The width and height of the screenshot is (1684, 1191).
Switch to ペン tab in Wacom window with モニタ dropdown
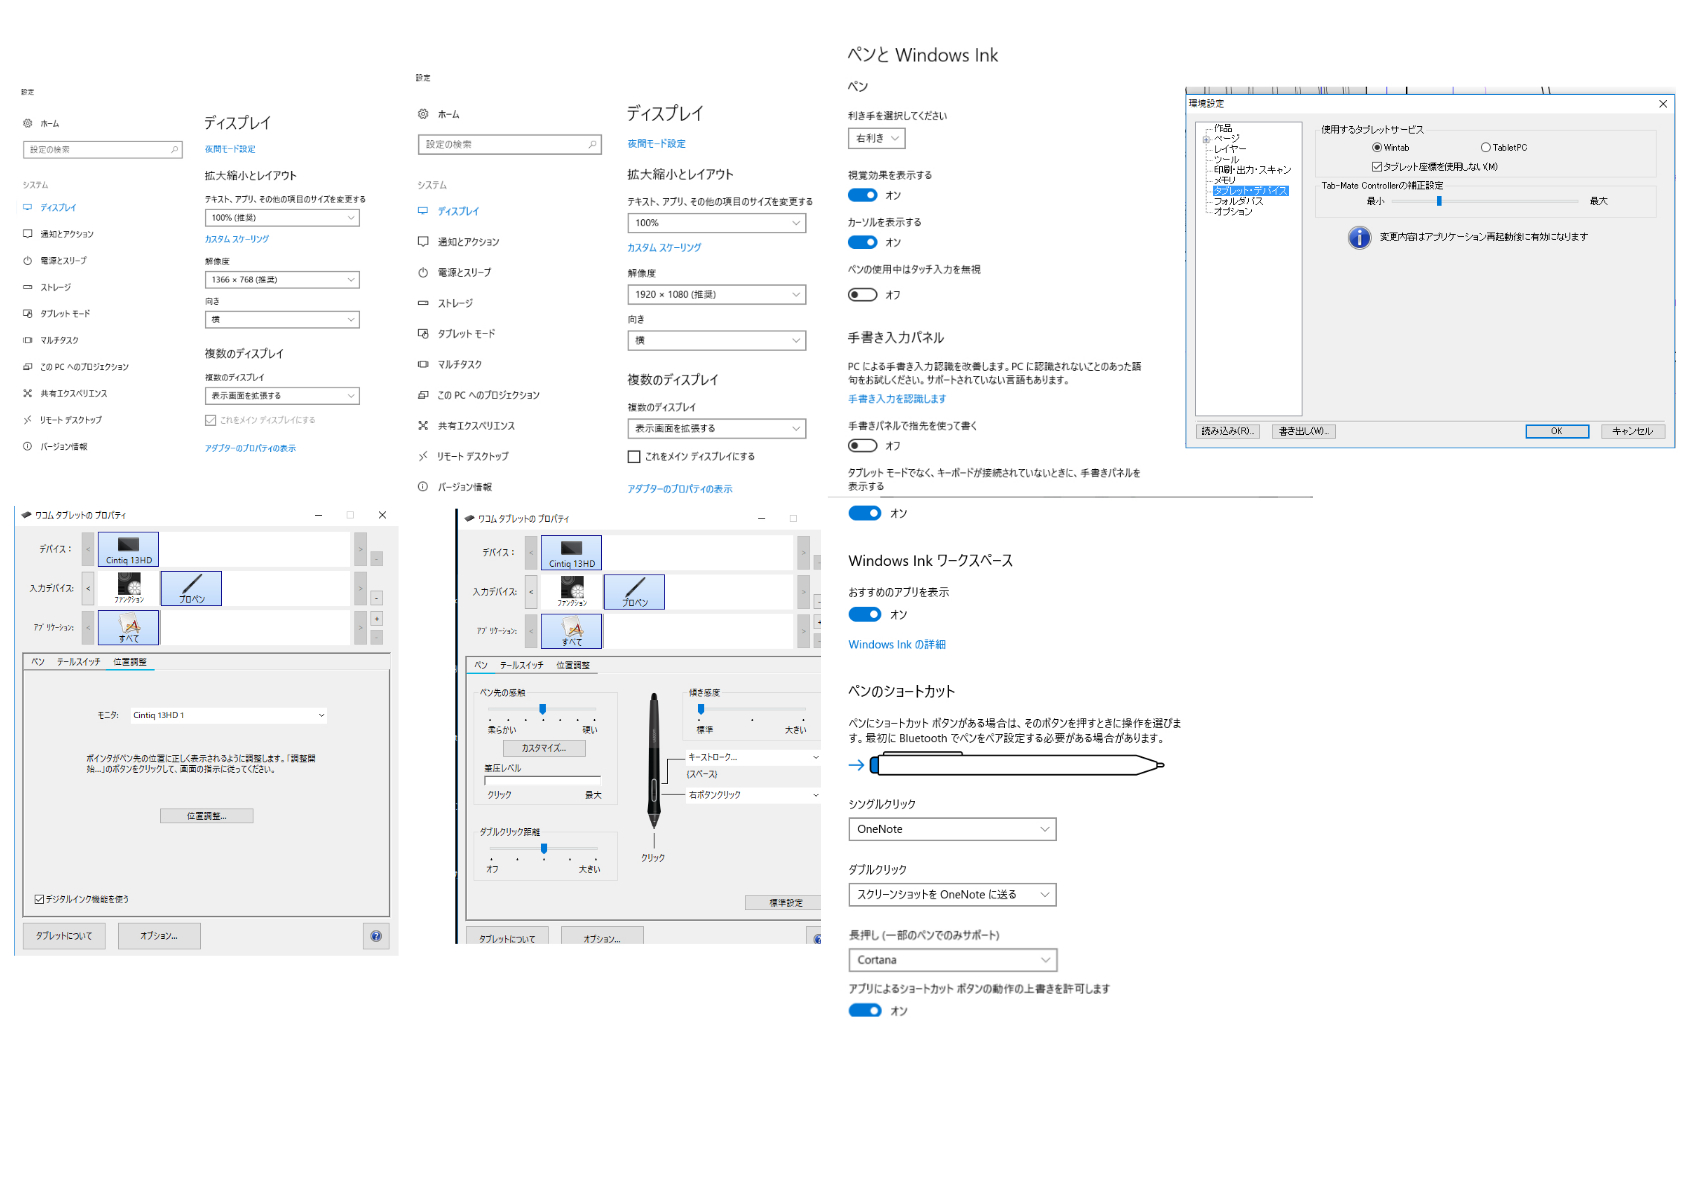click(x=38, y=662)
